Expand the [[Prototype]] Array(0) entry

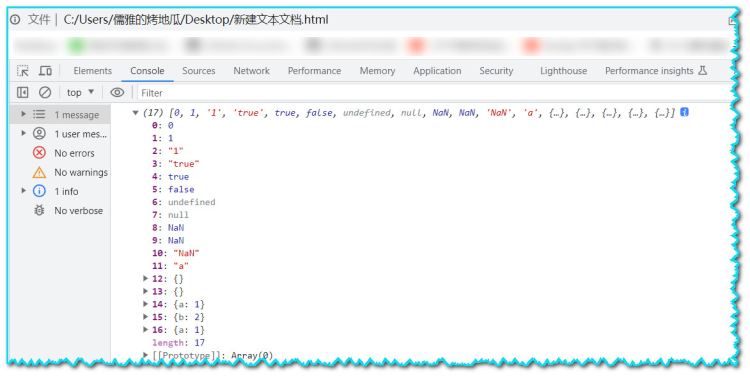click(145, 355)
